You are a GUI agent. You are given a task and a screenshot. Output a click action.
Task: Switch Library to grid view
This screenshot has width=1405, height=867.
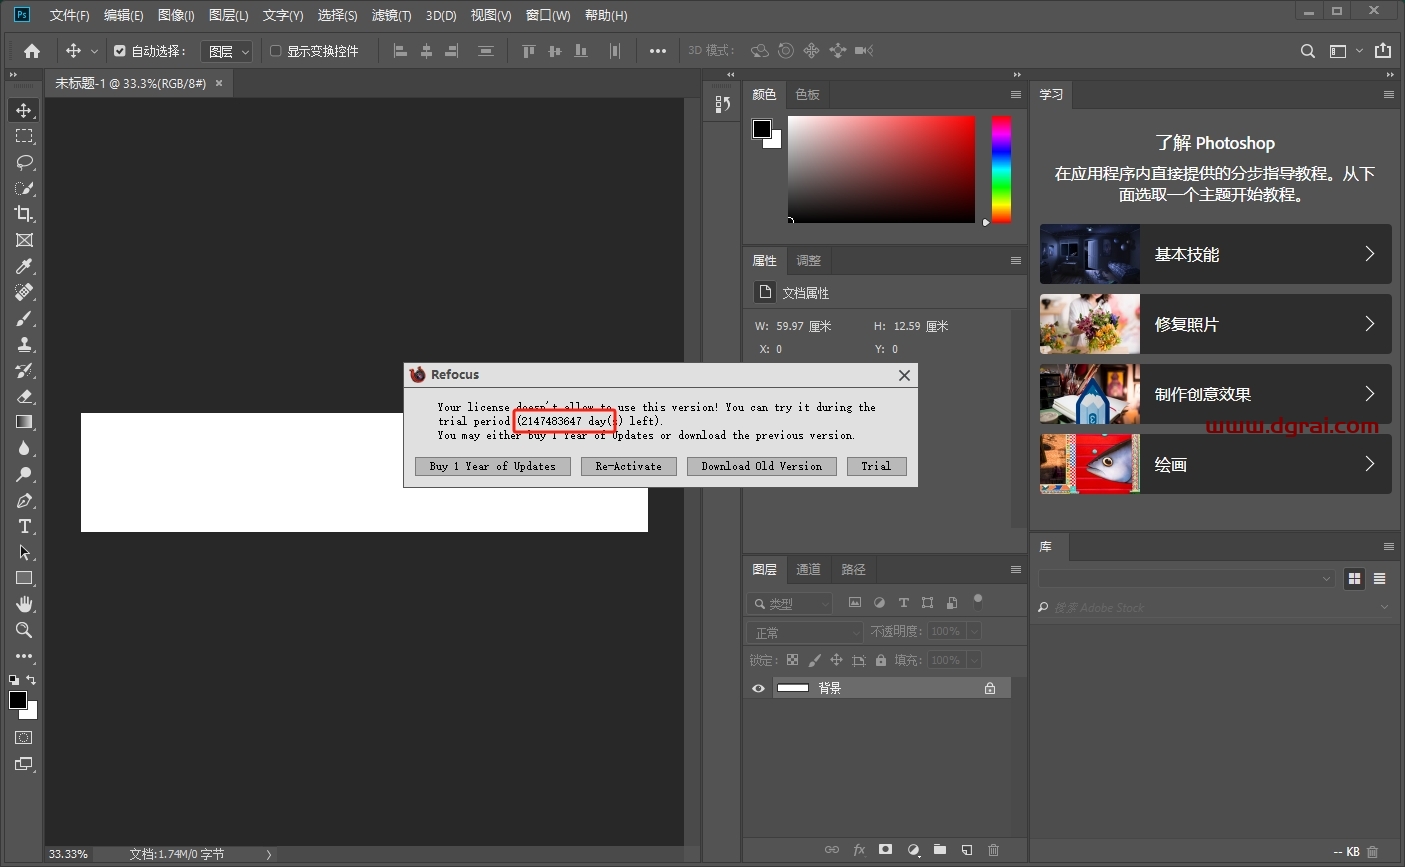click(x=1355, y=578)
